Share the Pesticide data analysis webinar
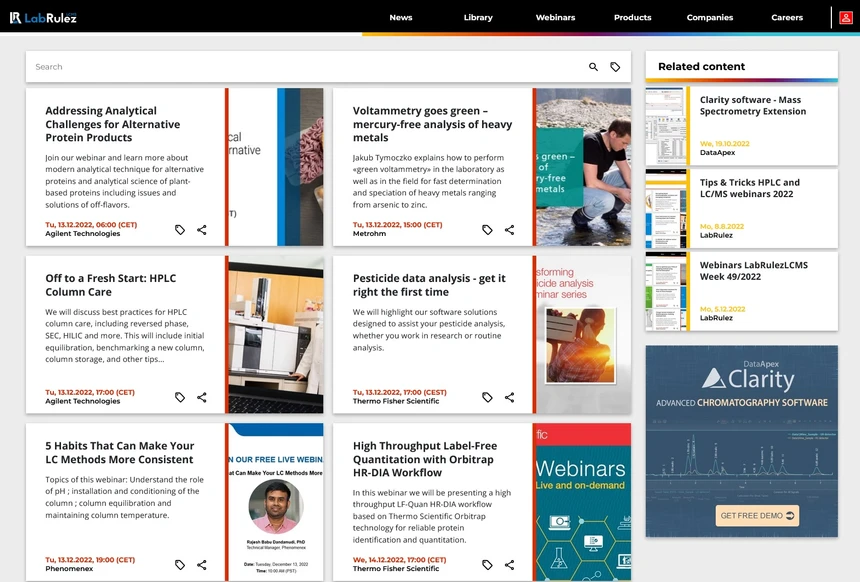This screenshot has height=582, width=860. point(510,397)
